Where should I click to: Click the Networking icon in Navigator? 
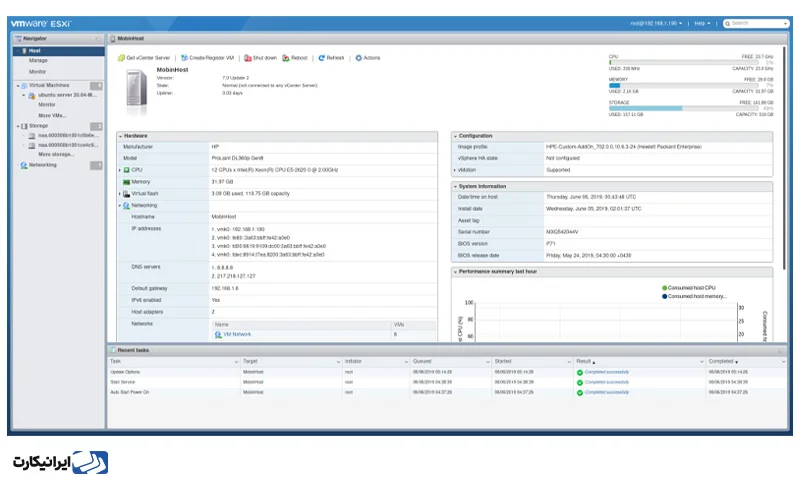click(x=23, y=165)
